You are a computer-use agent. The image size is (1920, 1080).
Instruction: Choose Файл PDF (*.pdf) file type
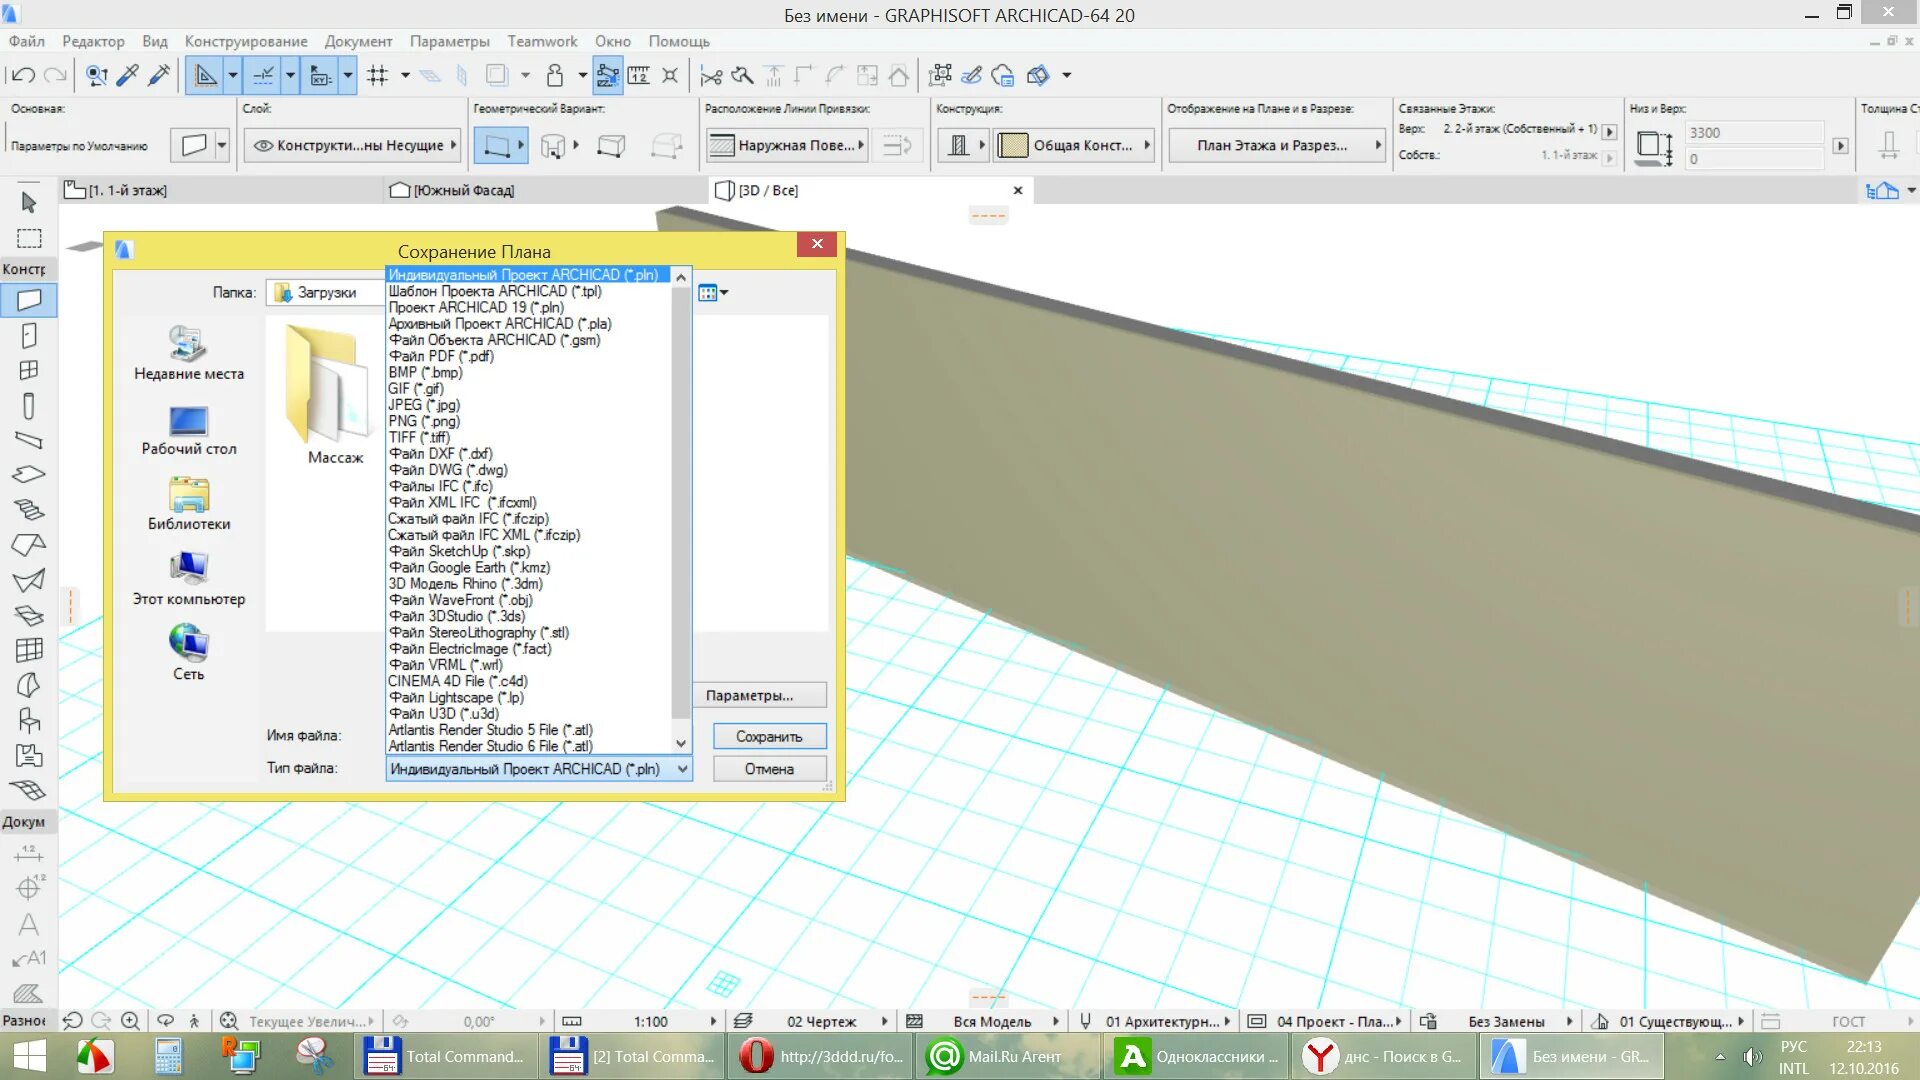pos(441,356)
